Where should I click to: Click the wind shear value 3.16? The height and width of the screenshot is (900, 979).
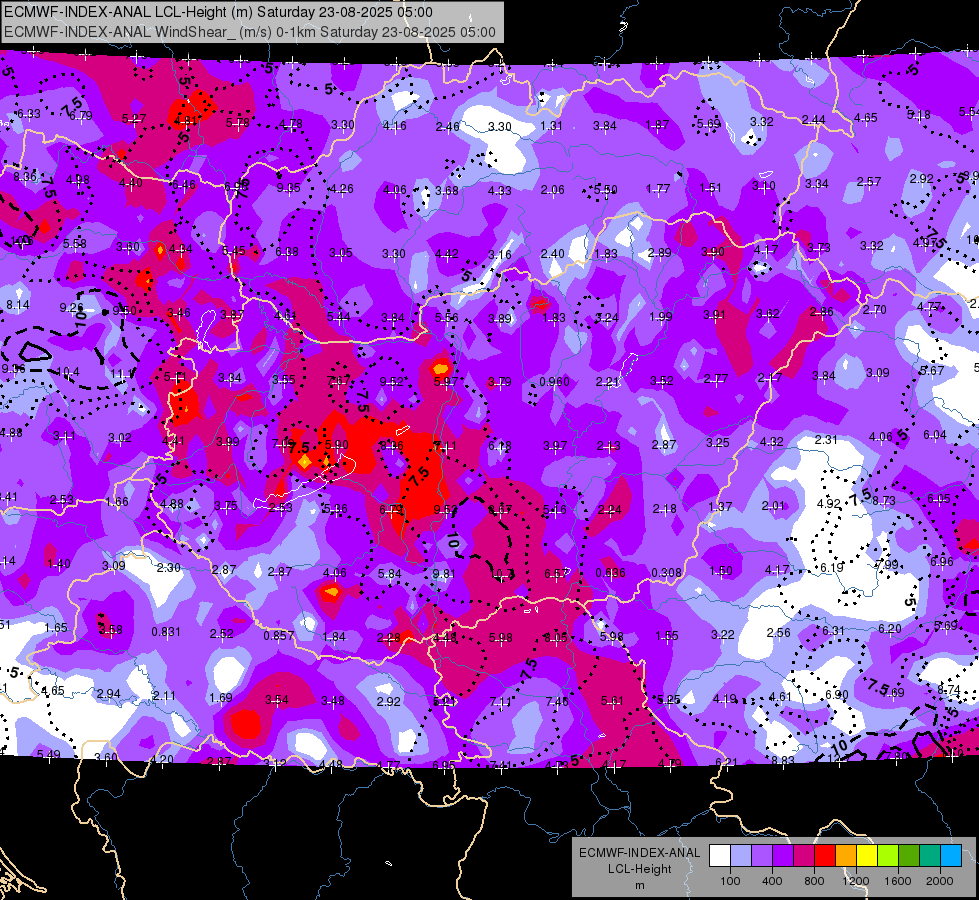coord(499,254)
